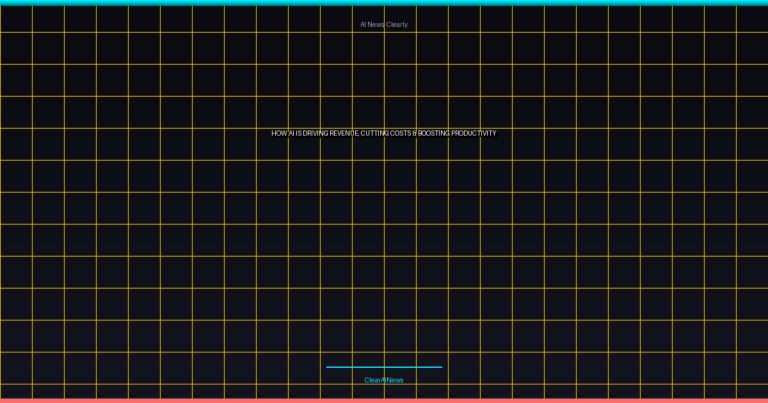Open the ClearAINews link
The height and width of the screenshot is (403, 768).
tap(384, 380)
